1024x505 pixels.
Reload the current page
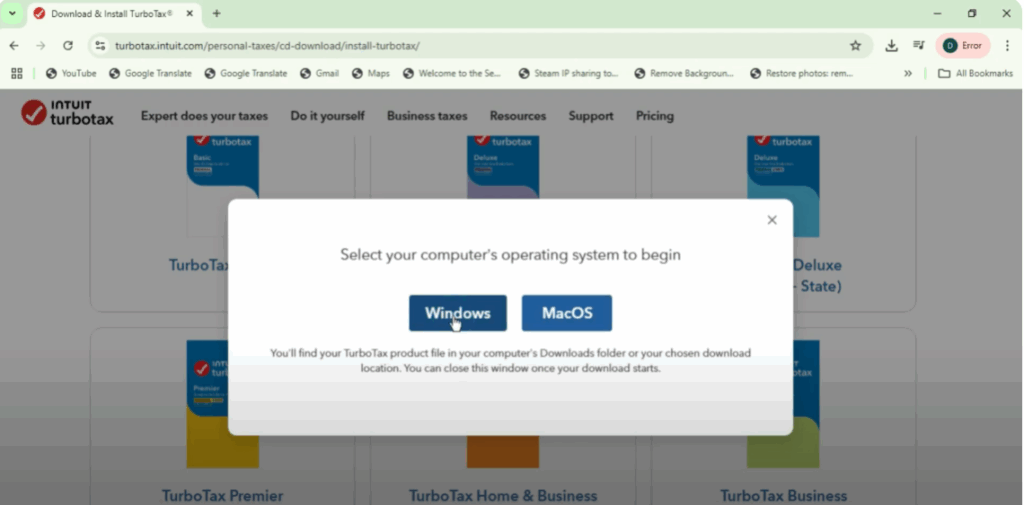pyautogui.click(x=68, y=46)
